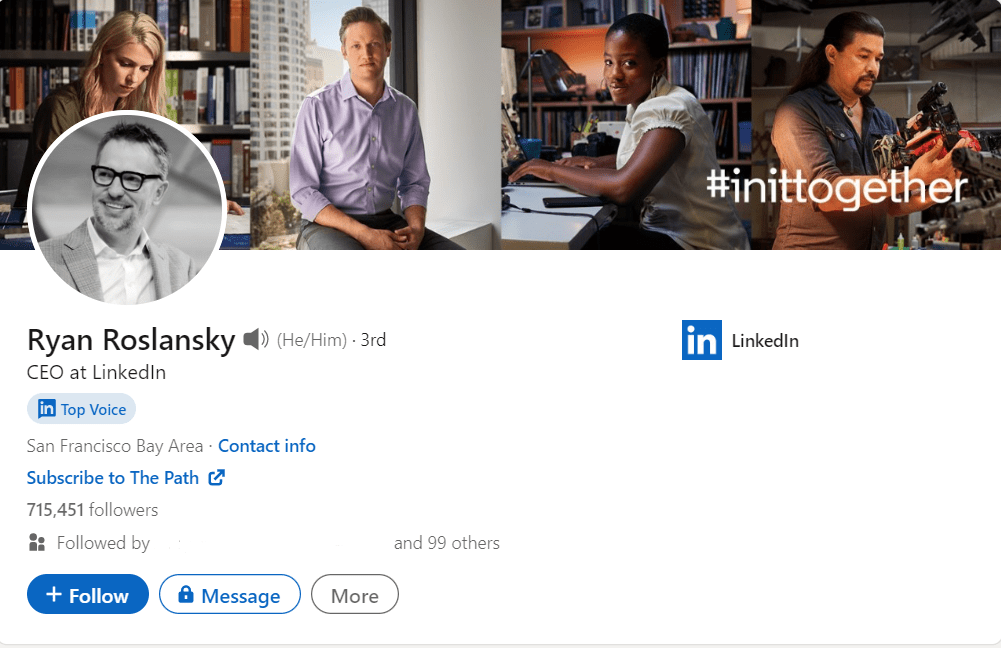
Task: View the 715,451 followers count
Action: coord(92,510)
